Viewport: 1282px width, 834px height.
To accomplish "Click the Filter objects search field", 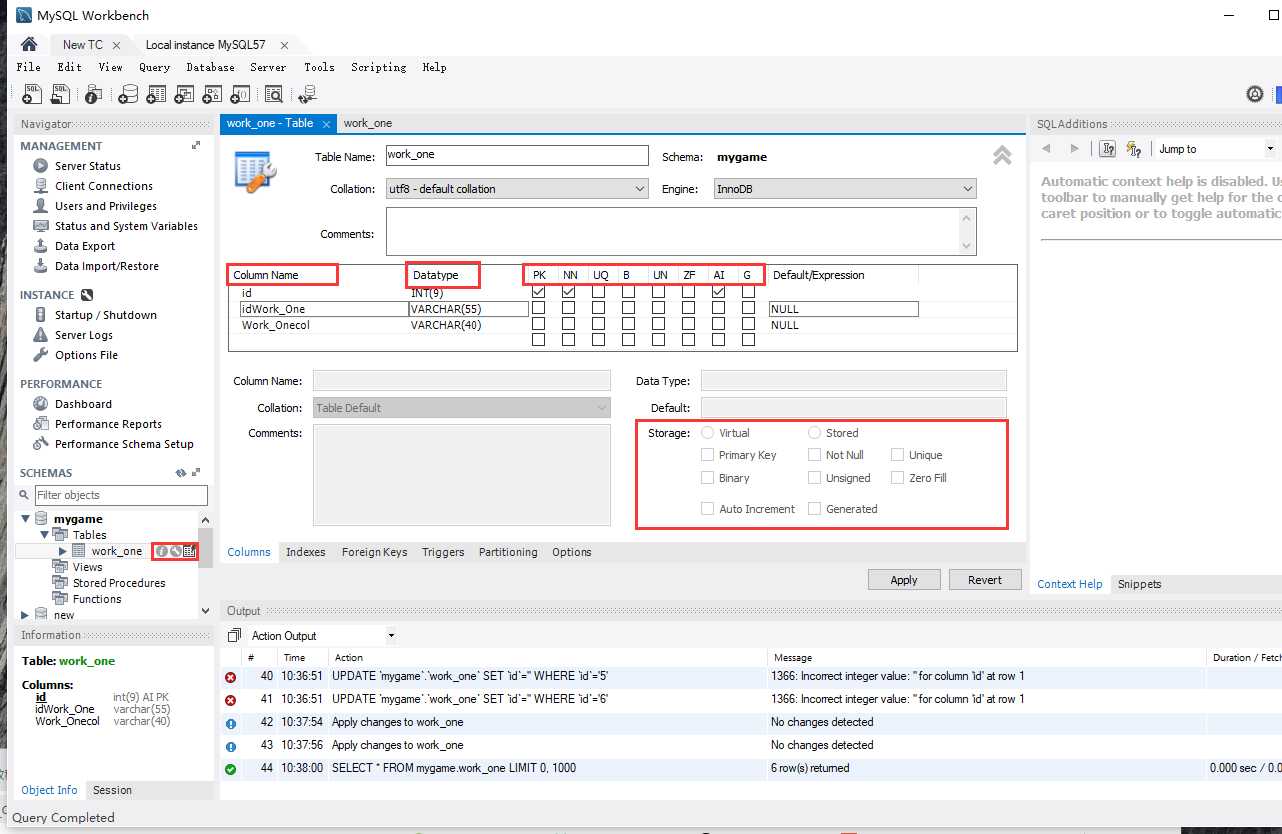I will pyautogui.click(x=121, y=495).
